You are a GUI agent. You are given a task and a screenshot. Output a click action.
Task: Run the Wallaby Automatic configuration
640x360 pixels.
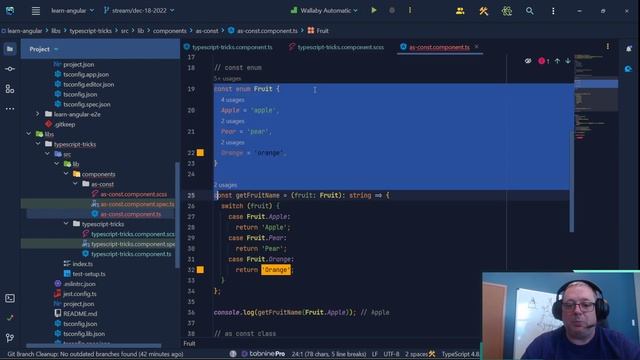pyautogui.click(x=374, y=11)
